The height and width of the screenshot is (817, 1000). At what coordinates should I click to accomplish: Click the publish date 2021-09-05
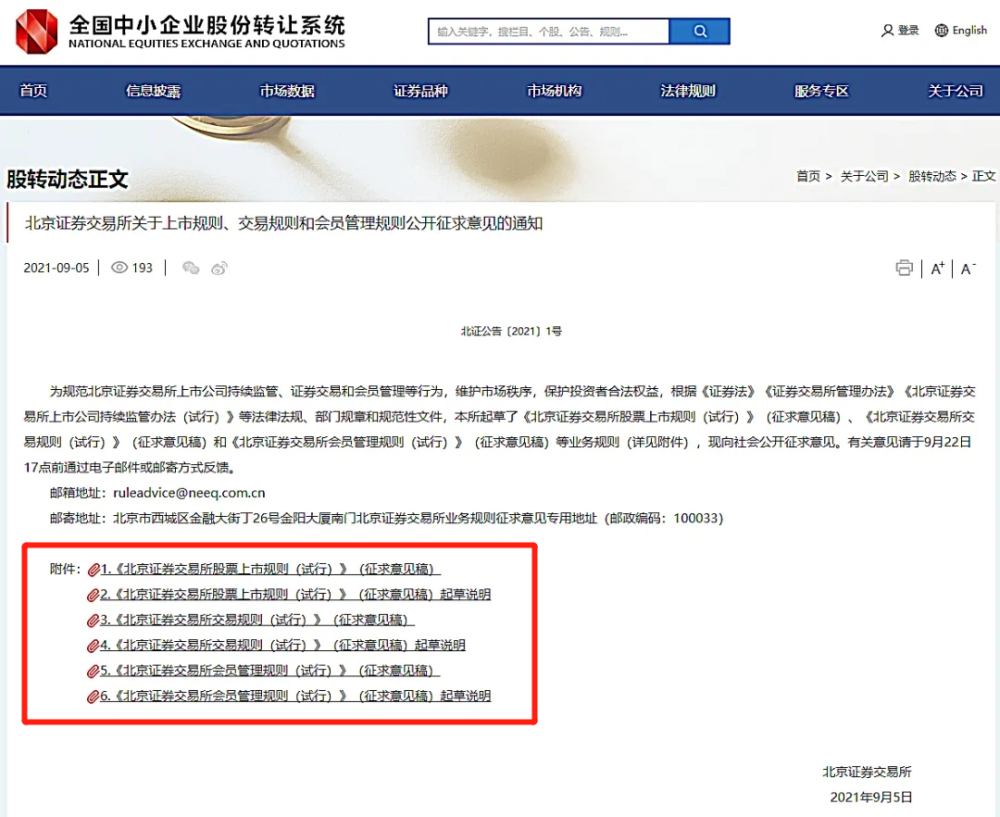(56, 268)
